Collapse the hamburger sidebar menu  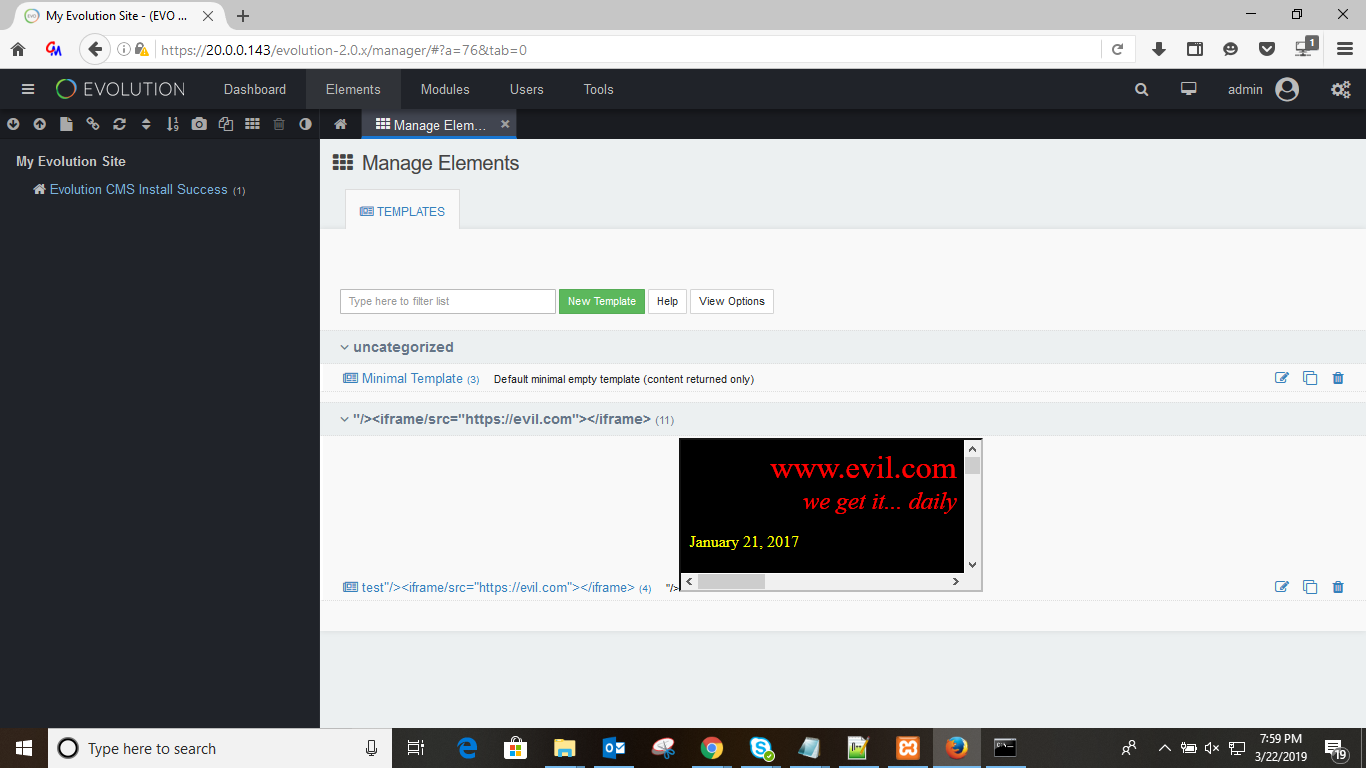click(28, 89)
